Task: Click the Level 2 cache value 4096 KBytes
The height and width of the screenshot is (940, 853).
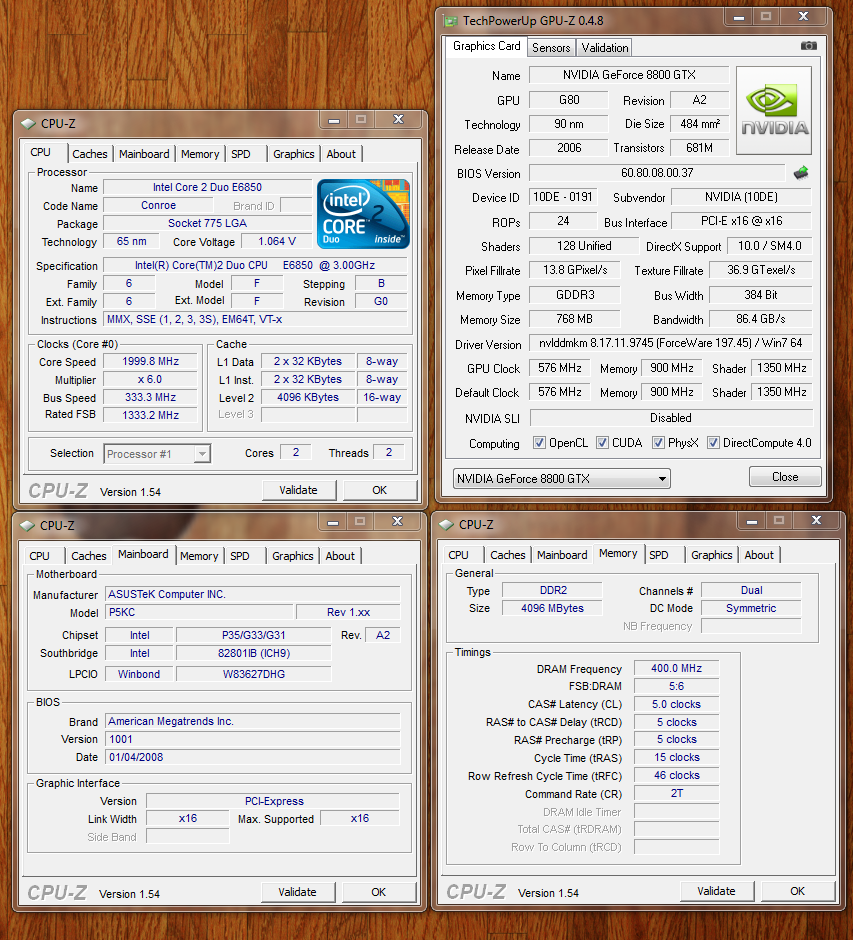Action: 308,397
